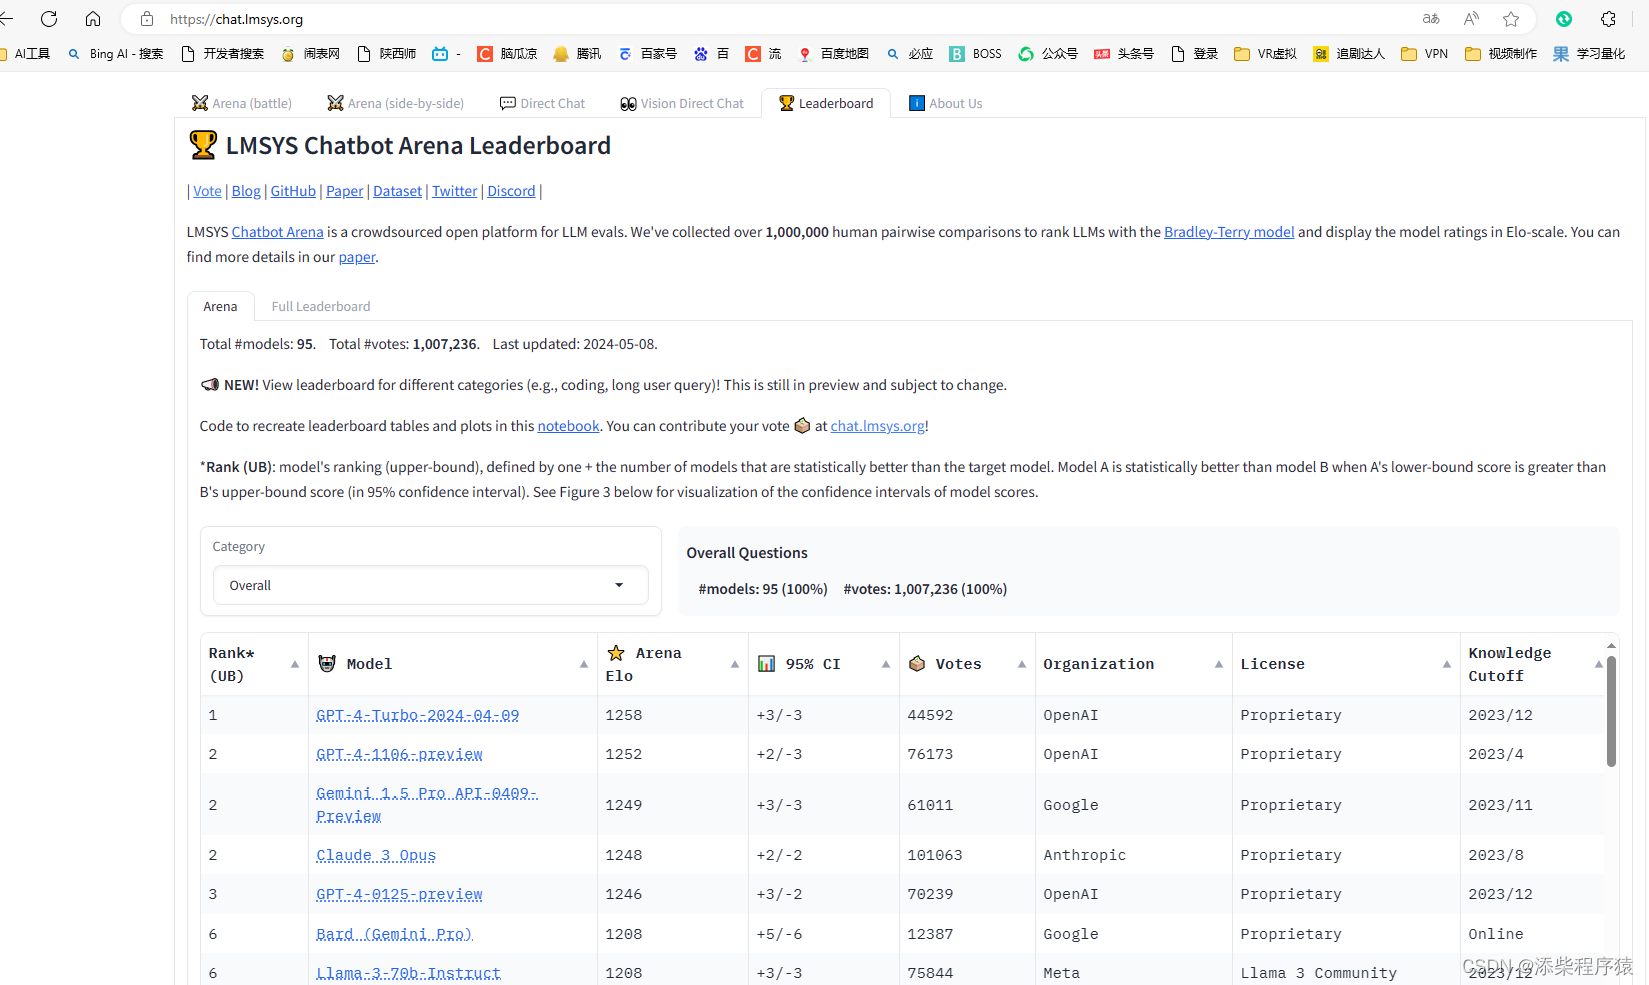Open the 学习量化 bookmark

[x=1589, y=54]
